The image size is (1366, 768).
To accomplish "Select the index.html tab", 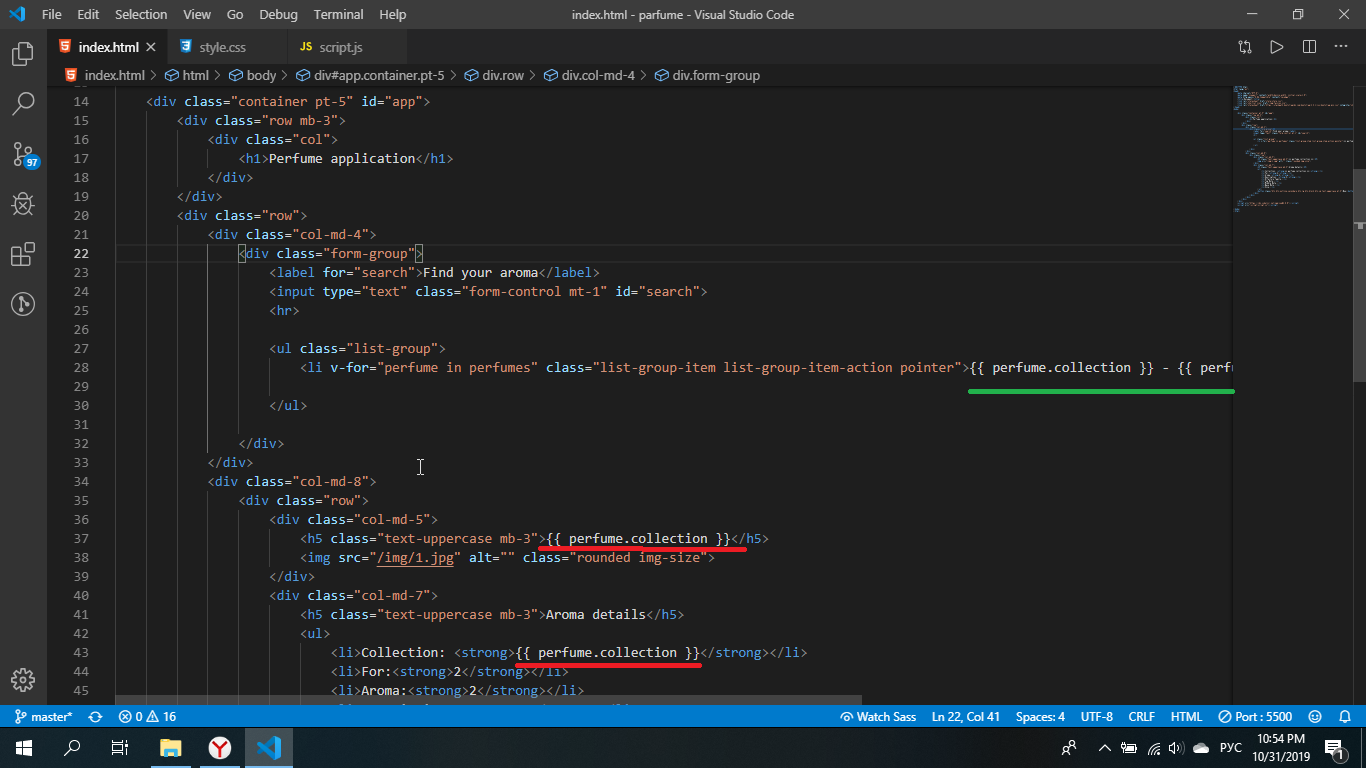I will click(x=108, y=47).
